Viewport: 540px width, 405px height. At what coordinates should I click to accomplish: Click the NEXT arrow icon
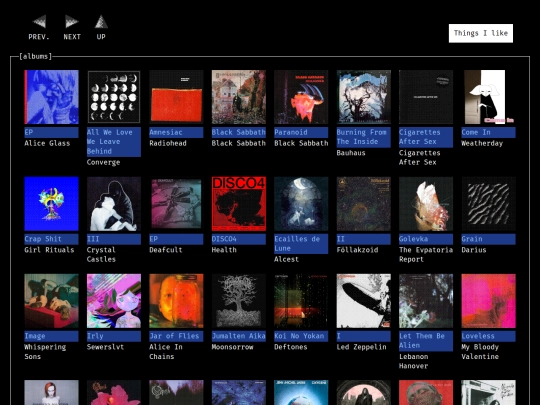click(x=72, y=21)
